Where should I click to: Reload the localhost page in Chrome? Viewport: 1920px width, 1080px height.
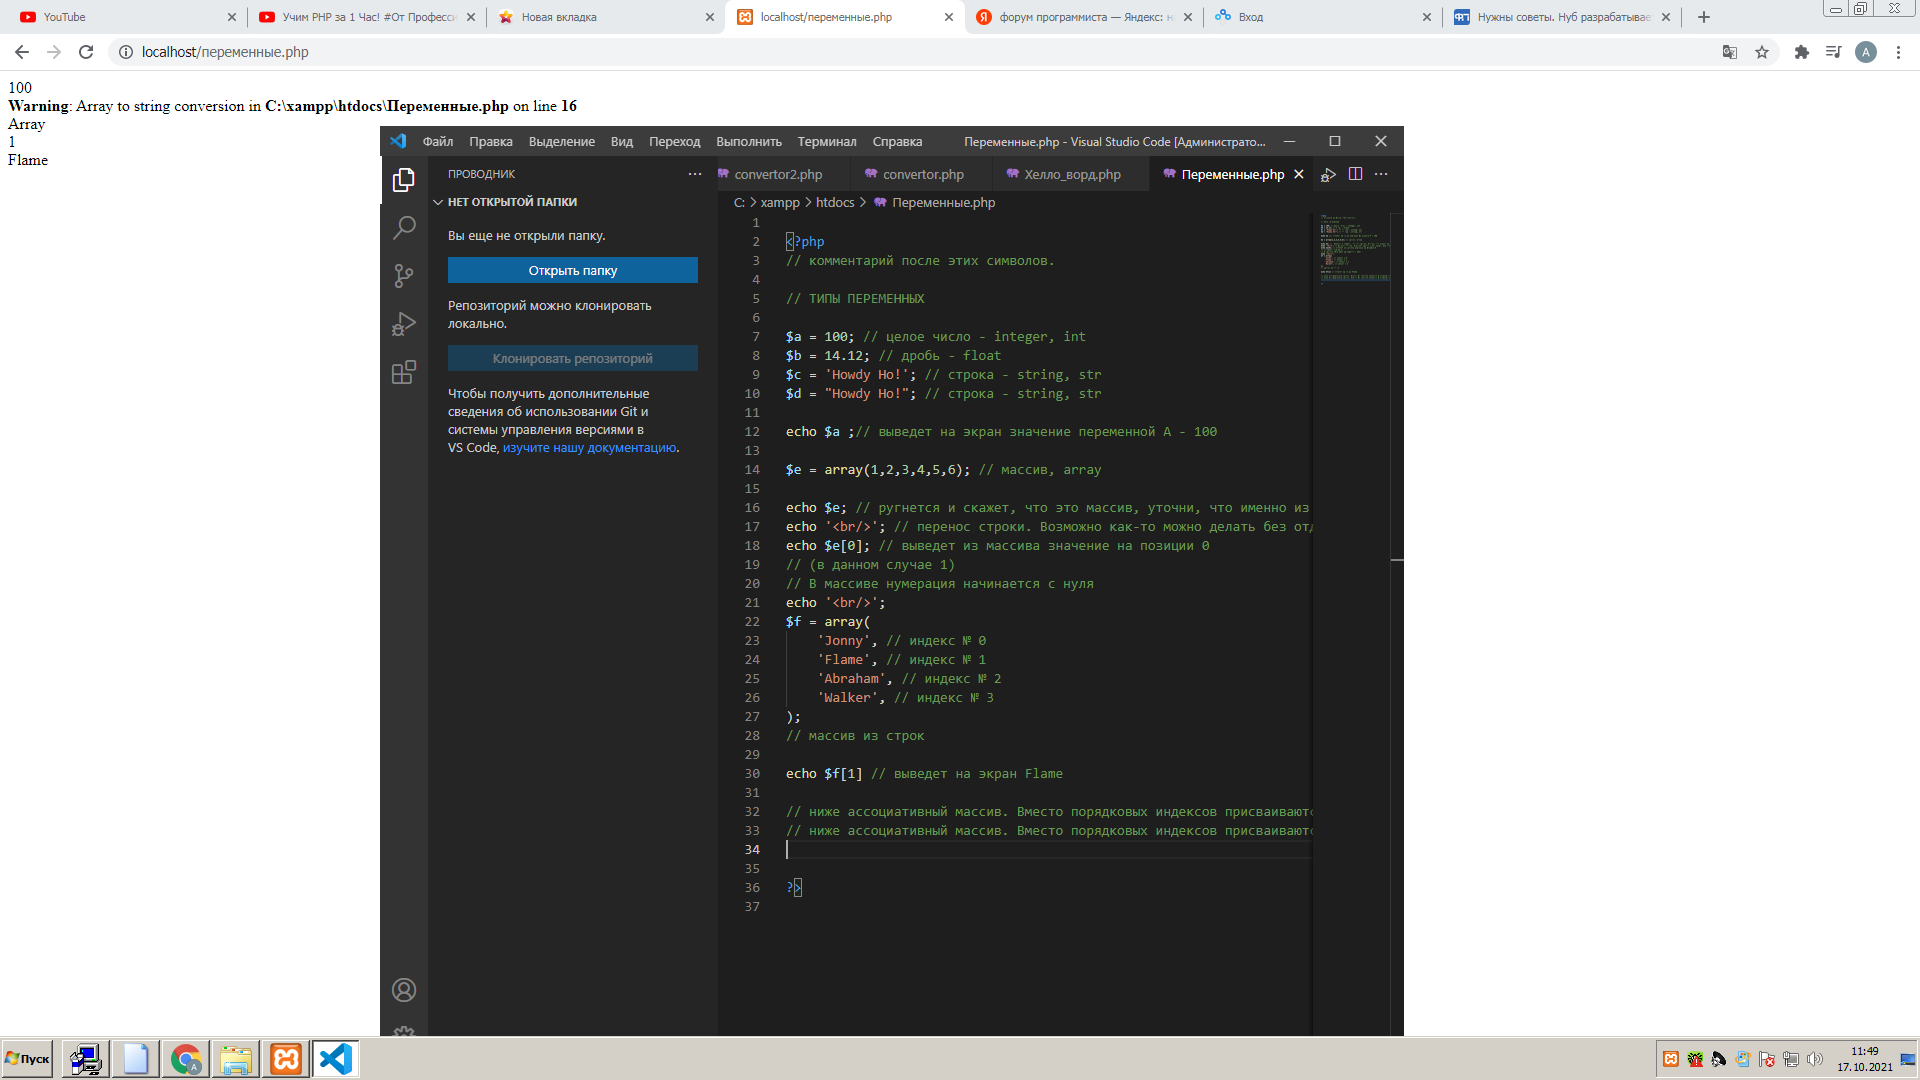[x=86, y=52]
